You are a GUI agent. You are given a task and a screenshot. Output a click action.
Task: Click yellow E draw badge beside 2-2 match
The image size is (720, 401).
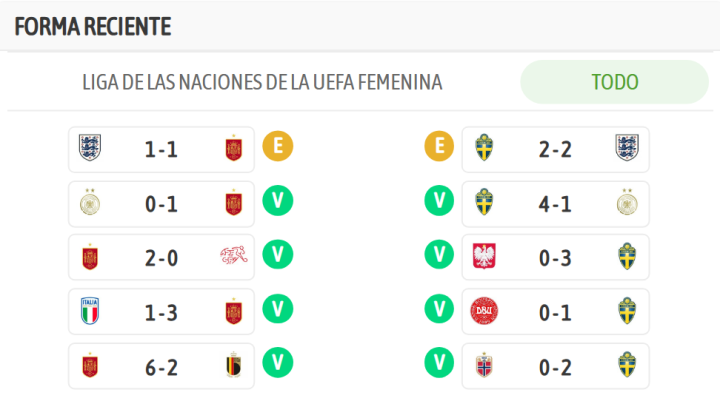[x=438, y=147]
